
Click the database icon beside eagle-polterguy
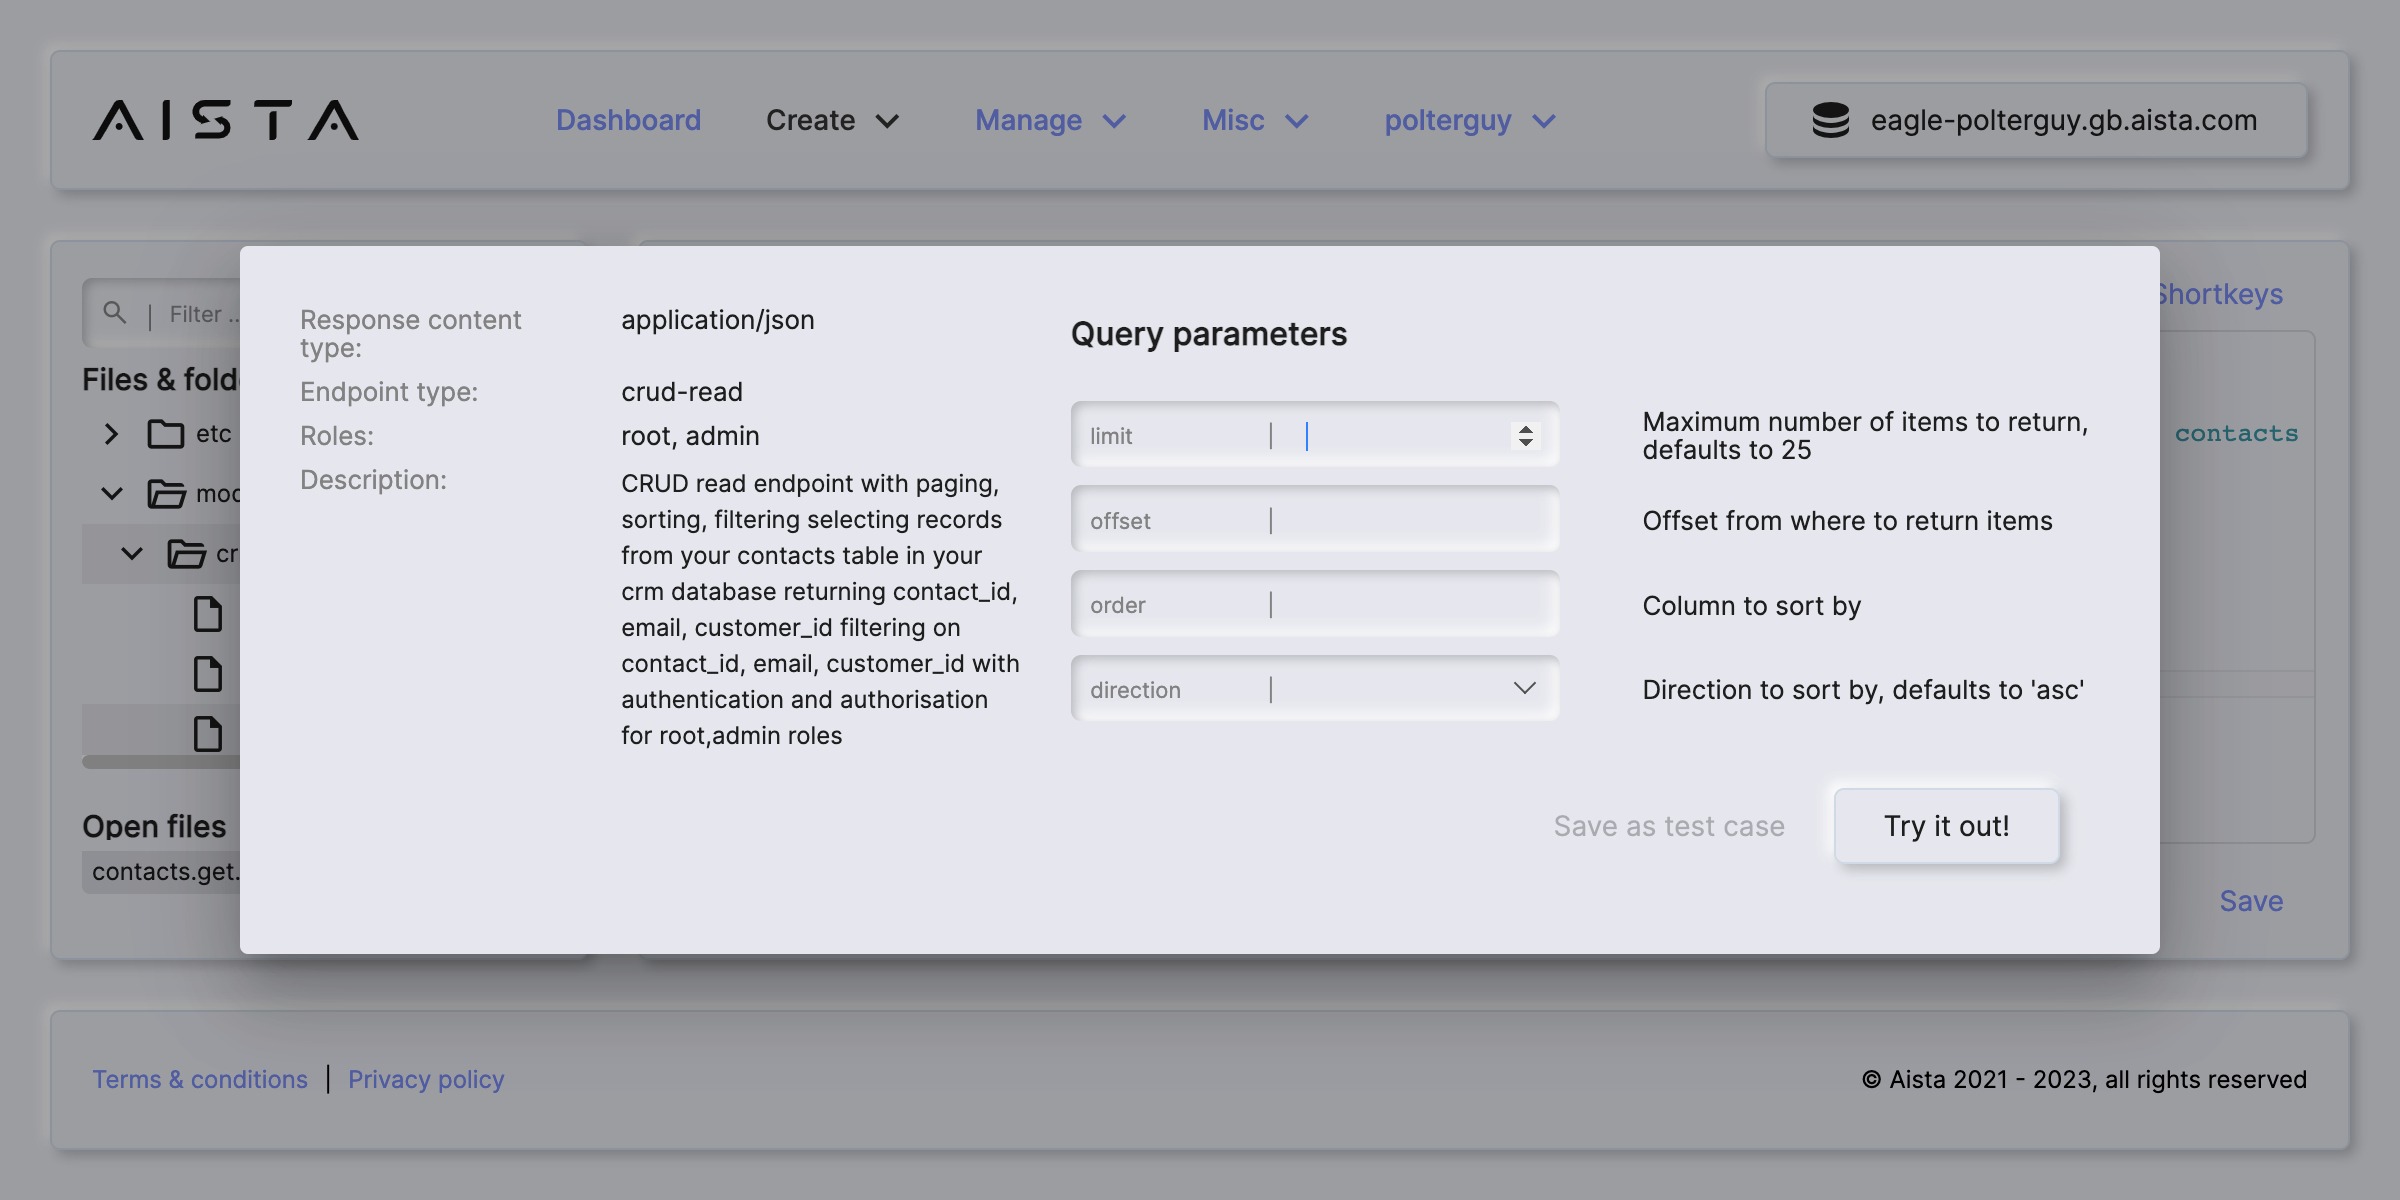point(1830,120)
